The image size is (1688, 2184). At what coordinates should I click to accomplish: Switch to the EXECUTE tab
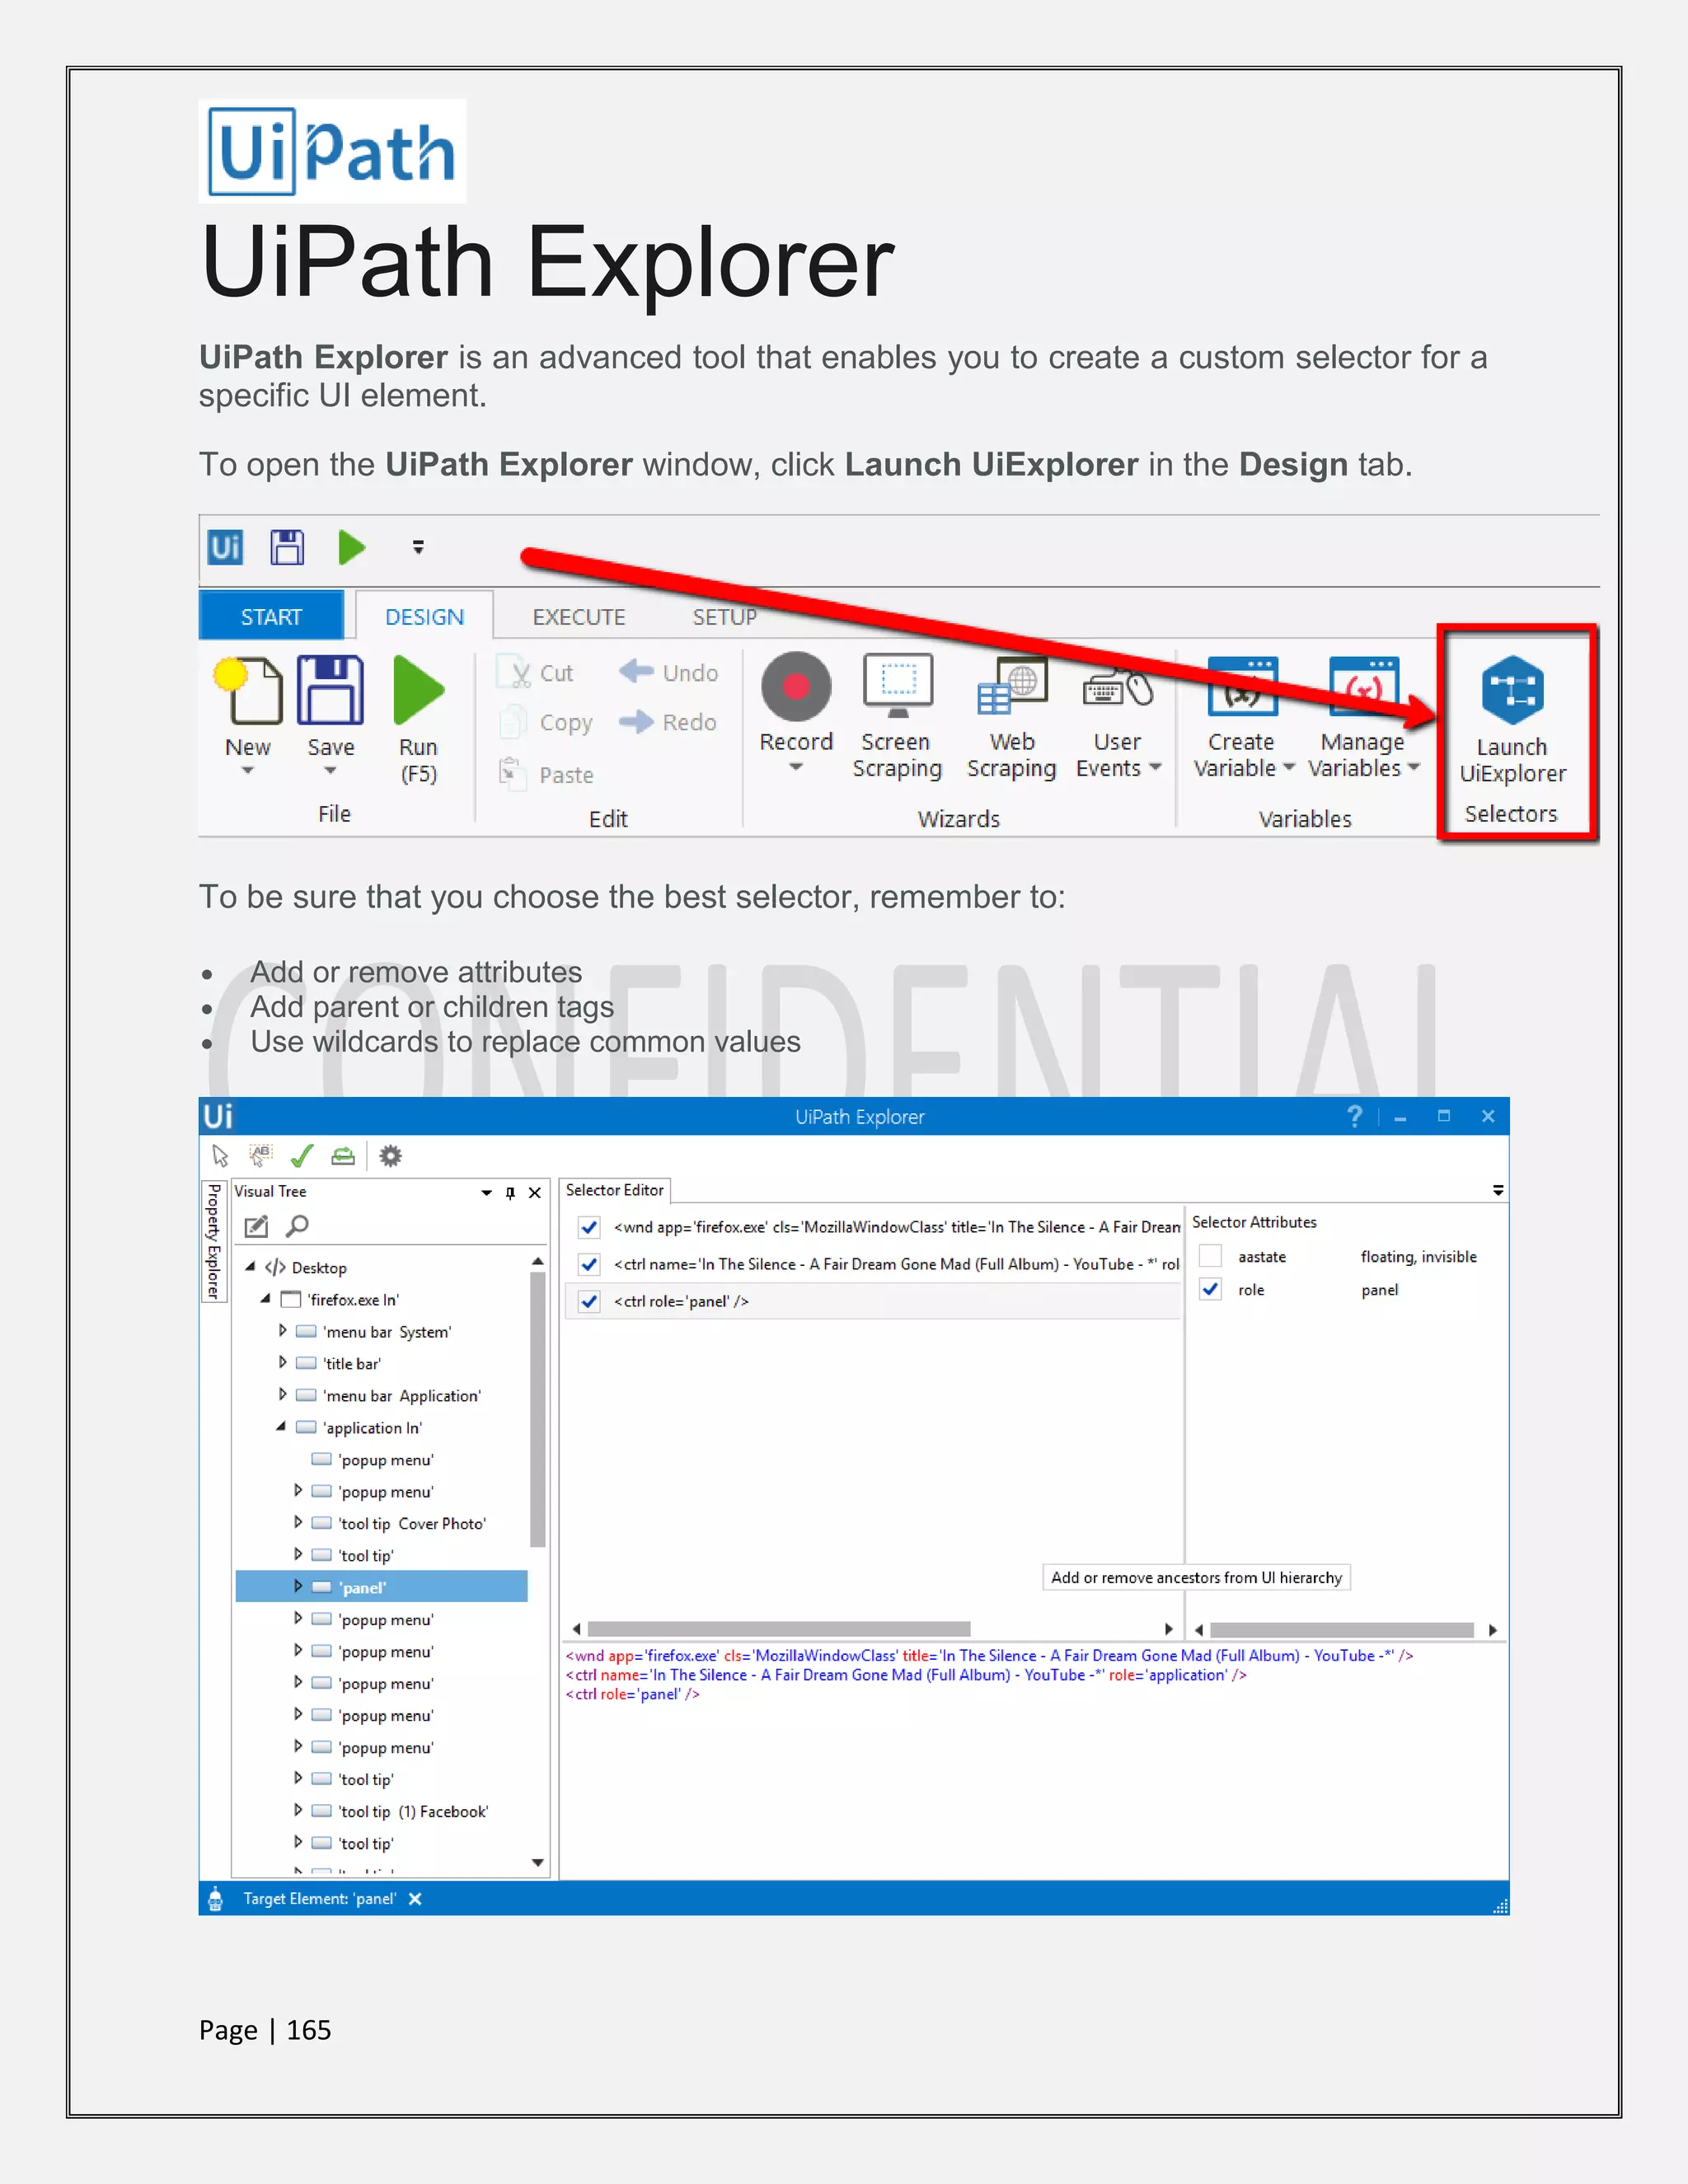(x=579, y=617)
